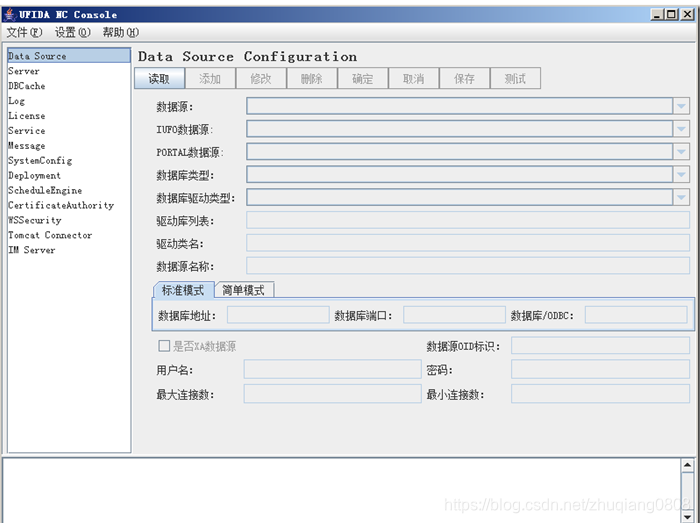Screen dimensions: 700x523
Task: Click the 添加 button
Action: pyautogui.click(x=210, y=79)
